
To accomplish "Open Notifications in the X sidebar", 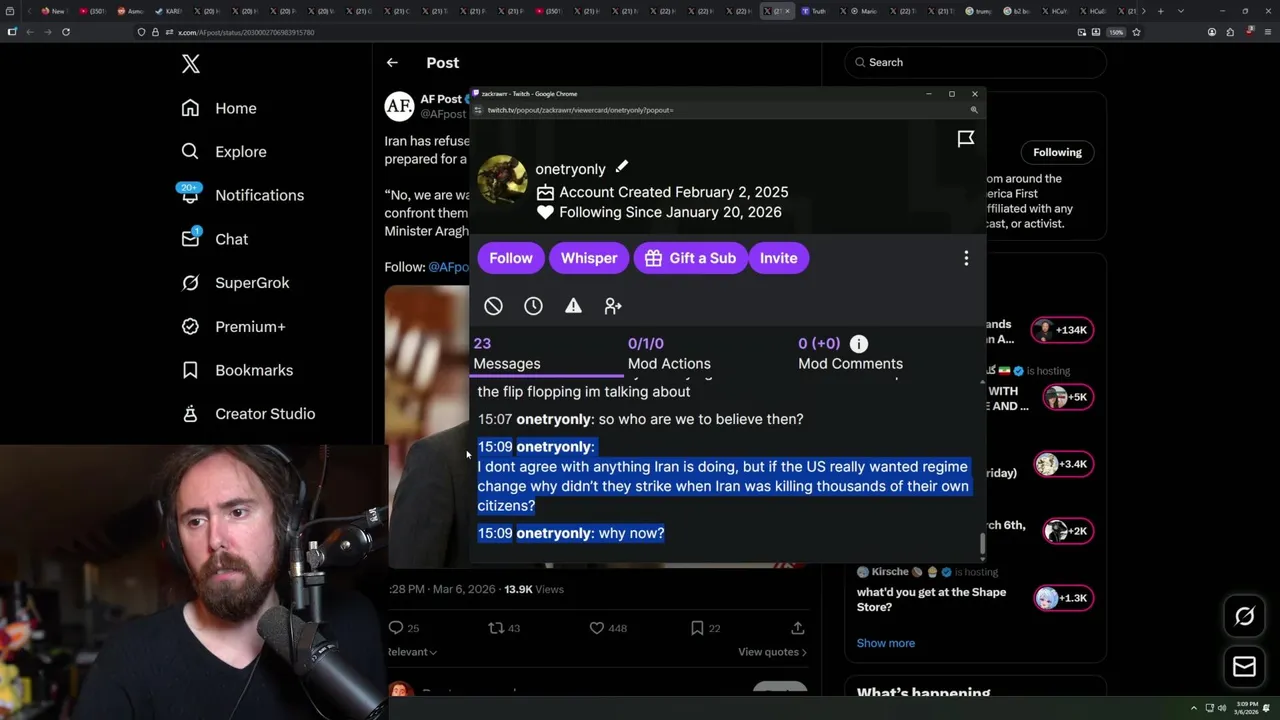I will pos(242,195).
